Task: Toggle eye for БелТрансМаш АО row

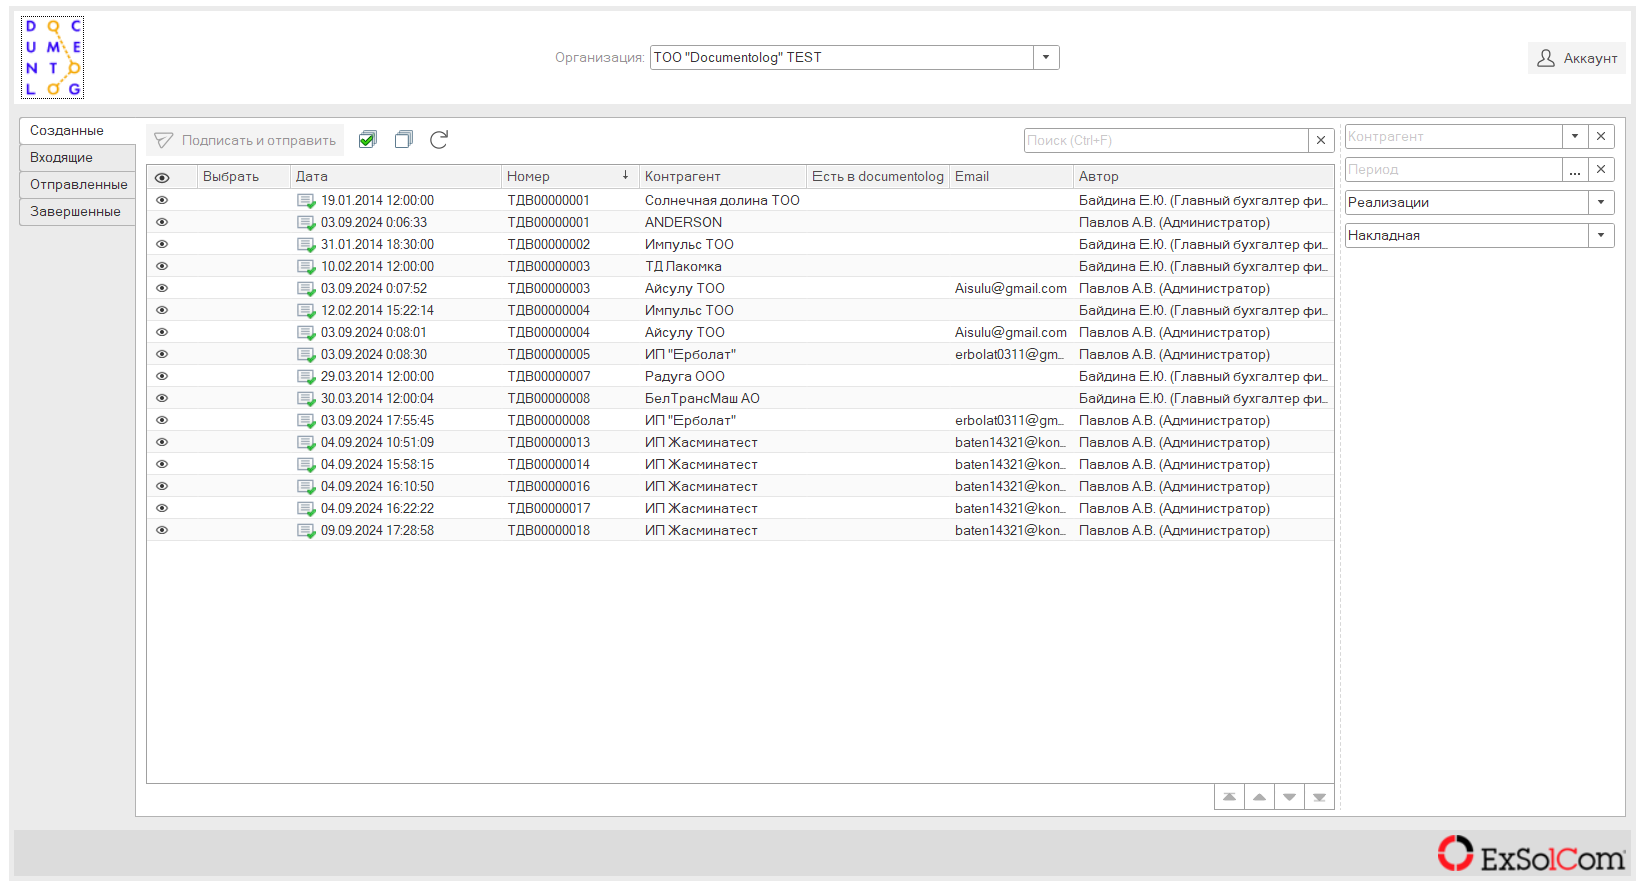Action: pyautogui.click(x=162, y=398)
